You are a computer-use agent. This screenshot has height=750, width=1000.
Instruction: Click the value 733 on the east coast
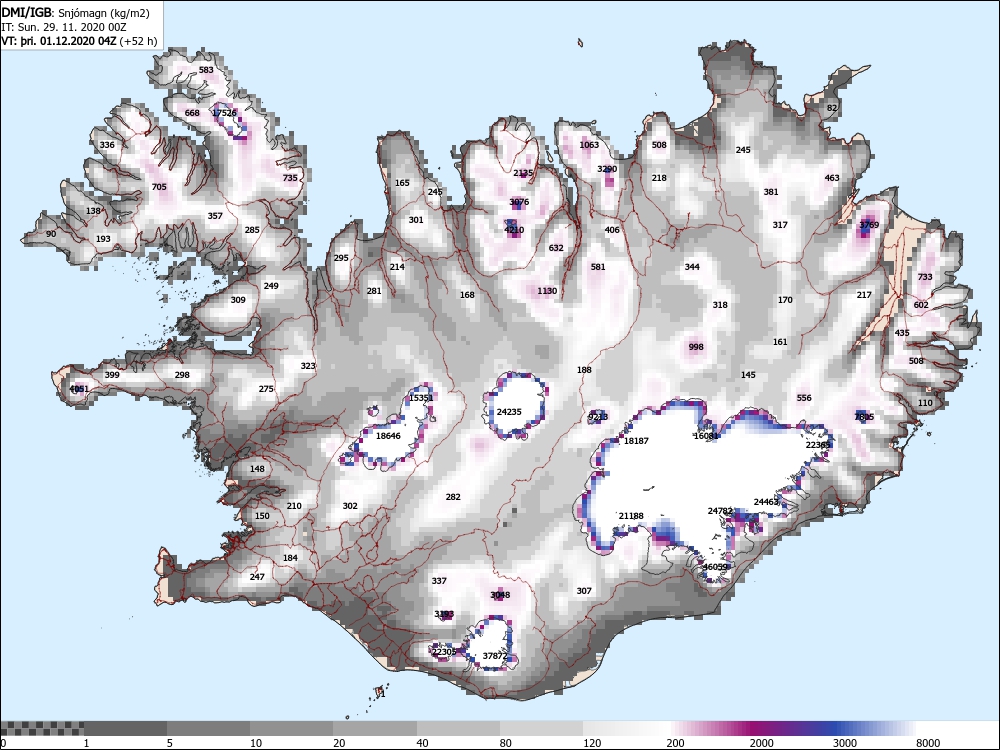click(x=925, y=277)
